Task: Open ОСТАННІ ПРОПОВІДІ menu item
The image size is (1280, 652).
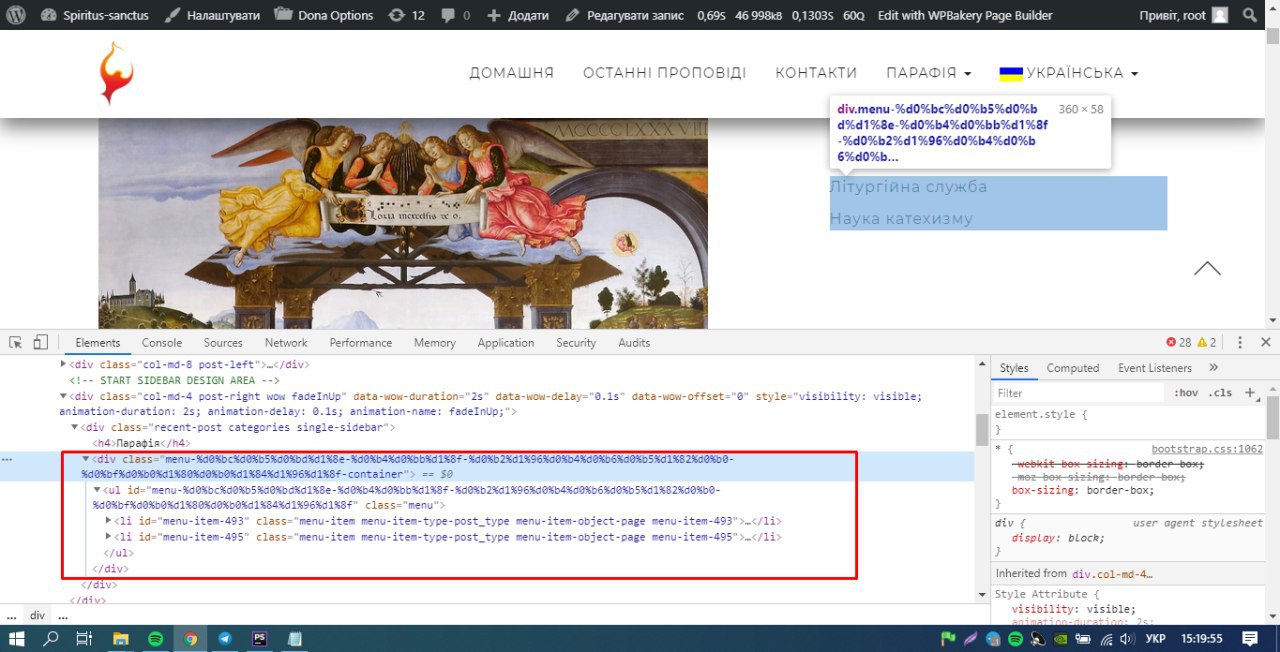Action: [665, 73]
